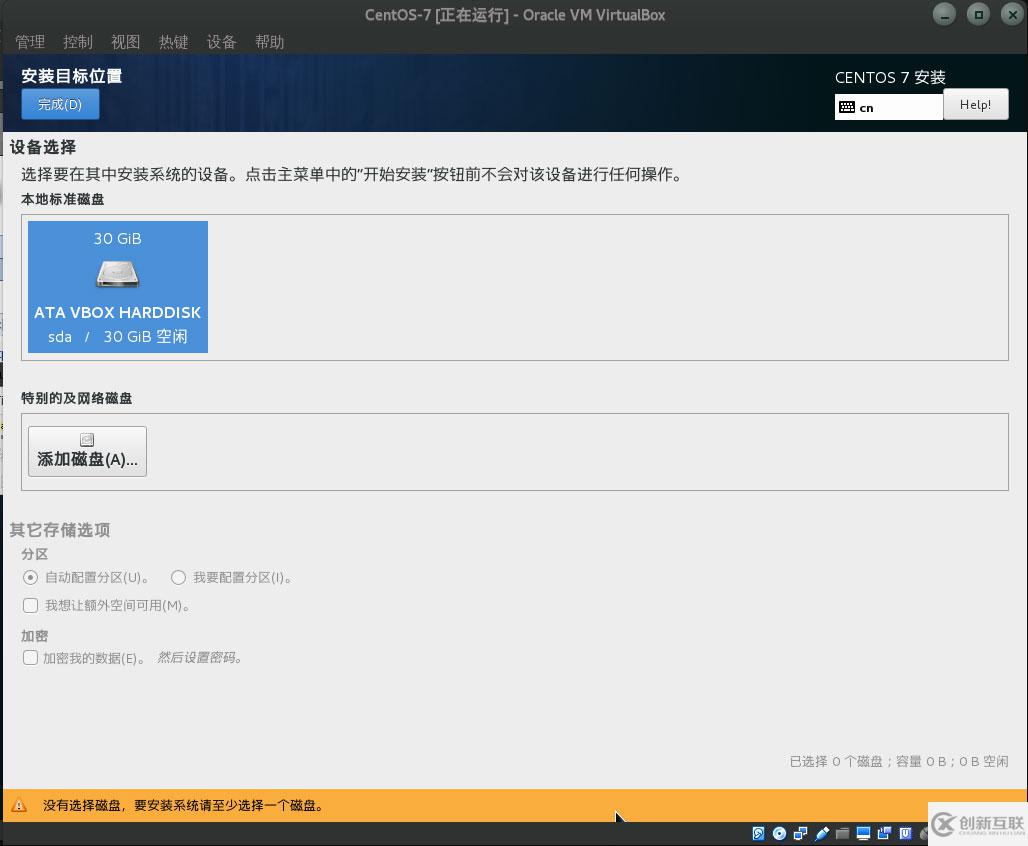Viewport: 1028px width, 846px height.
Task: Click the no-disk-selected warning message
Action: (x=184, y=805)
